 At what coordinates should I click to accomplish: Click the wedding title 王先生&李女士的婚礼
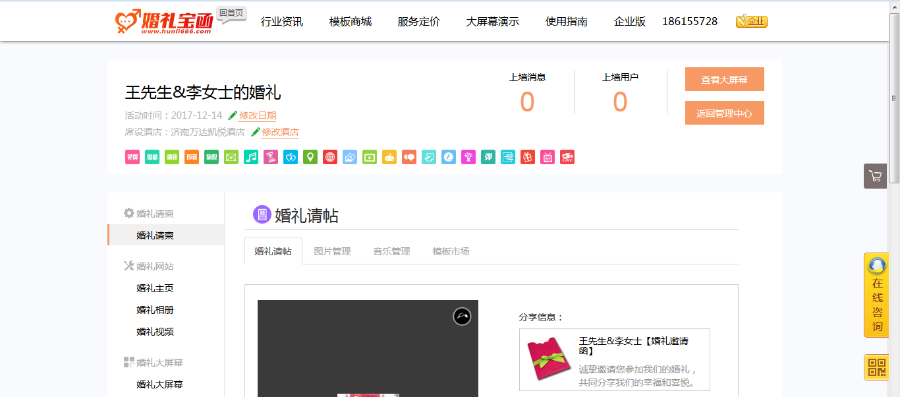click(x=203, y=92)
